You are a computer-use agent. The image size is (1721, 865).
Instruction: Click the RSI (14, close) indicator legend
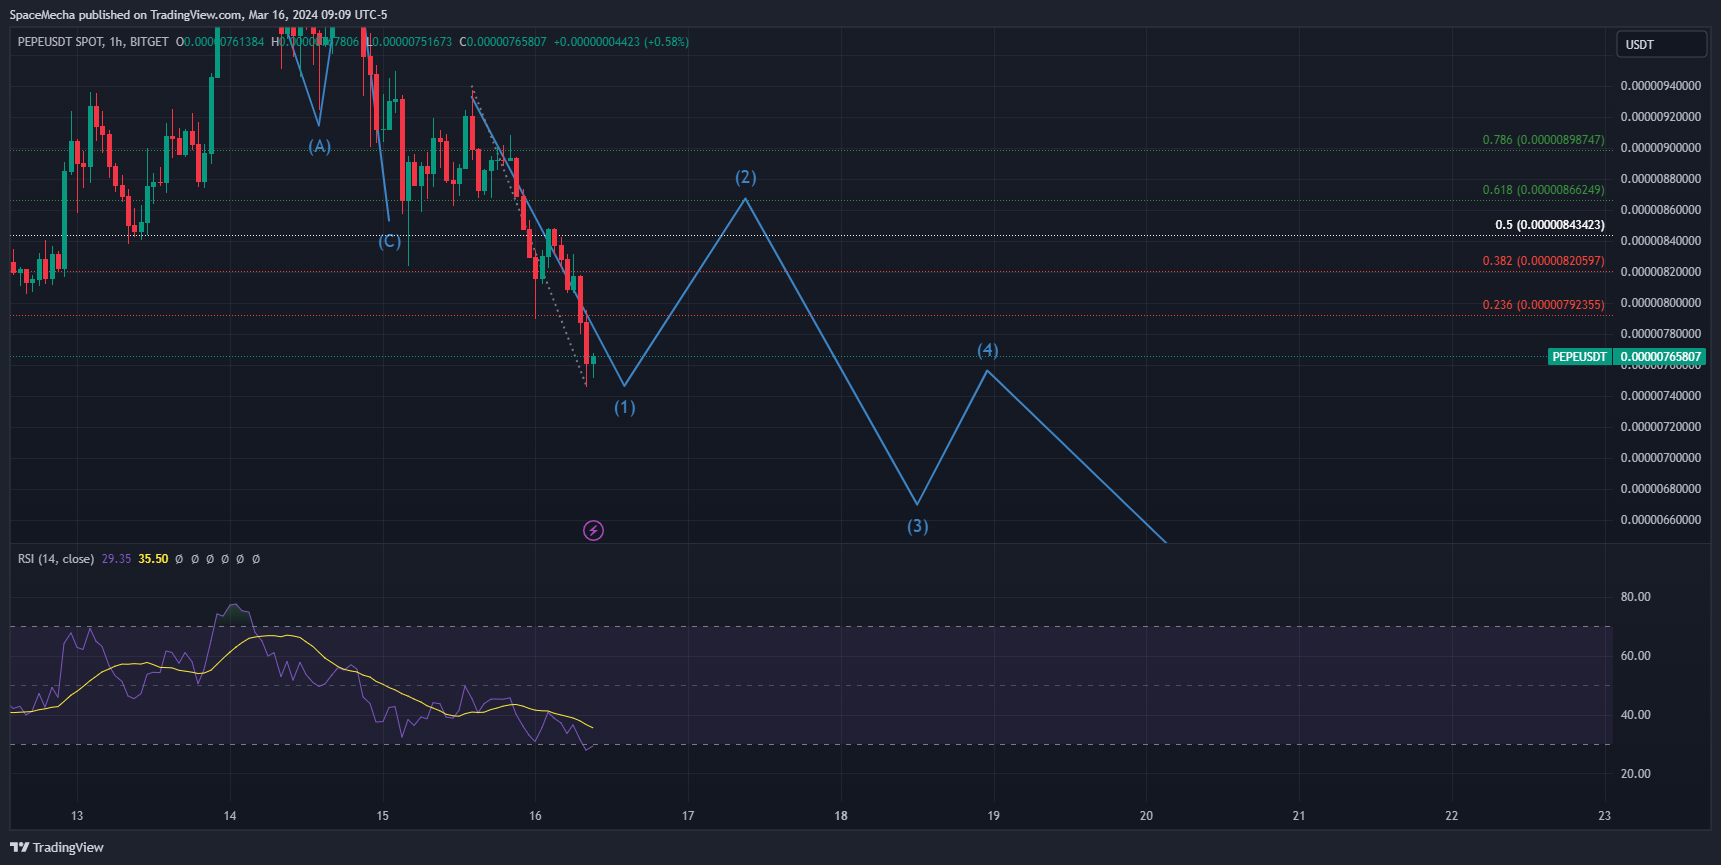pos(56,559)
